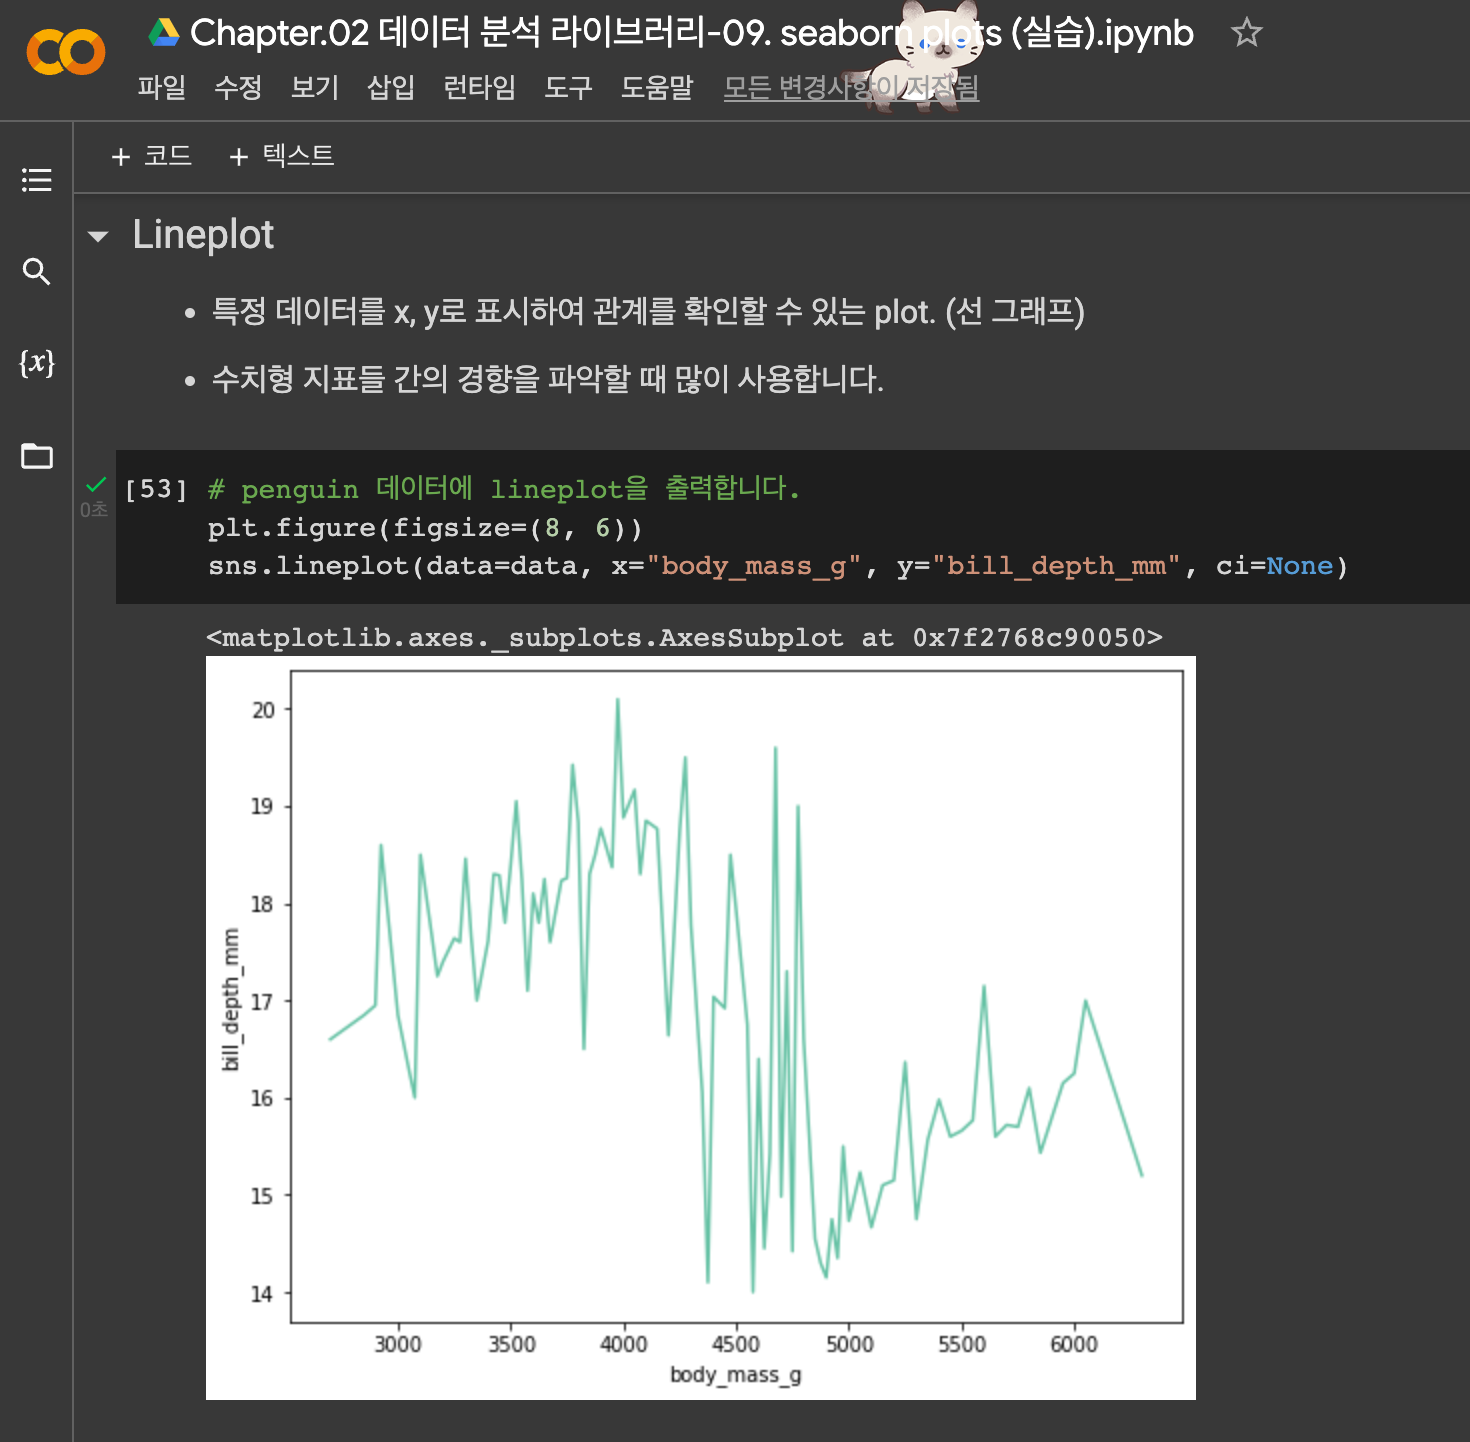Open the variables inspector panel

click(37, 362)
